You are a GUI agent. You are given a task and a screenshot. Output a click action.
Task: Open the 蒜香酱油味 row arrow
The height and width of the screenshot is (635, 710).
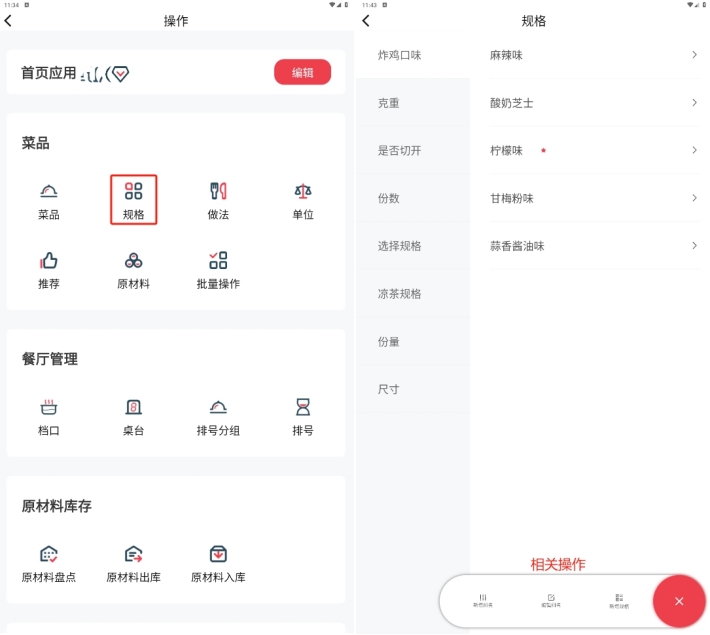[694, 245]
